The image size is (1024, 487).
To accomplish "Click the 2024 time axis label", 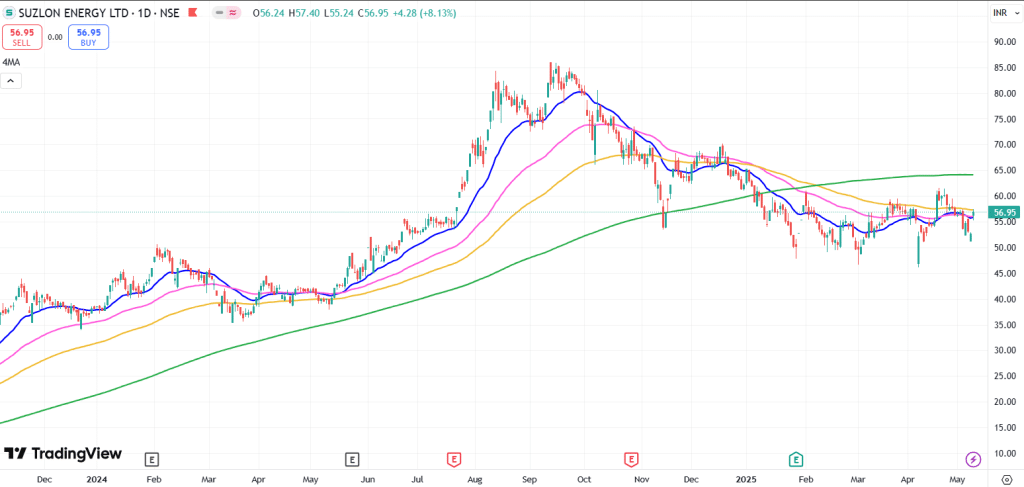I will (95, 479).
